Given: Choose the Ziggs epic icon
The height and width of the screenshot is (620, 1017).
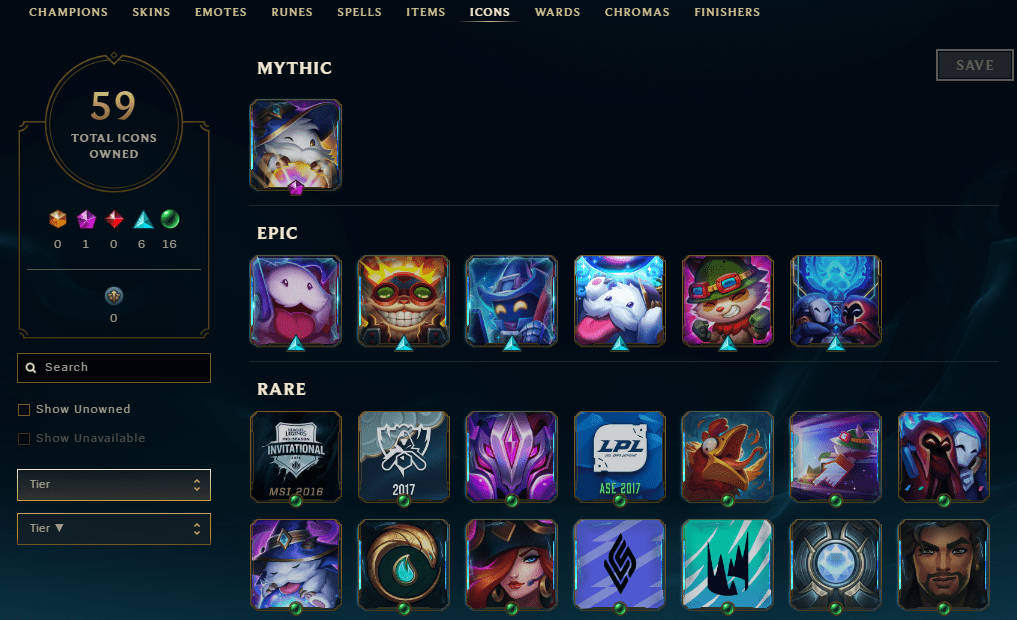Looking at the screenshot, I should coord(403,301).
